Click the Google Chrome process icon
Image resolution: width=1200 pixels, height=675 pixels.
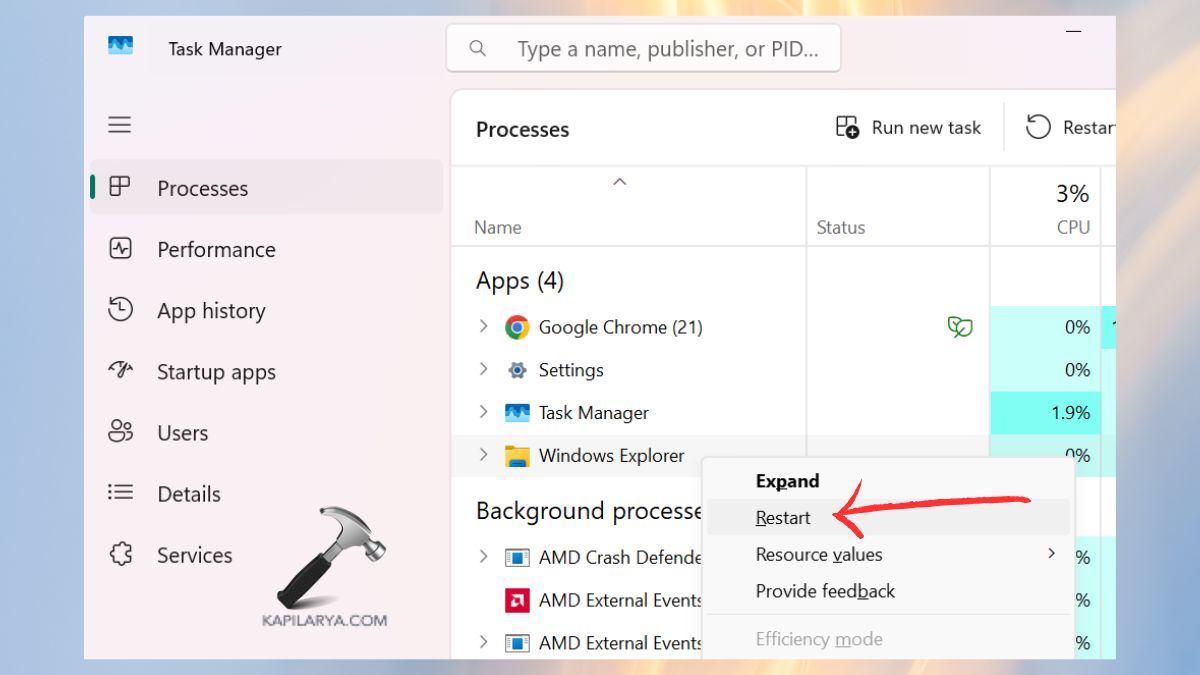(x=517, y=327)
